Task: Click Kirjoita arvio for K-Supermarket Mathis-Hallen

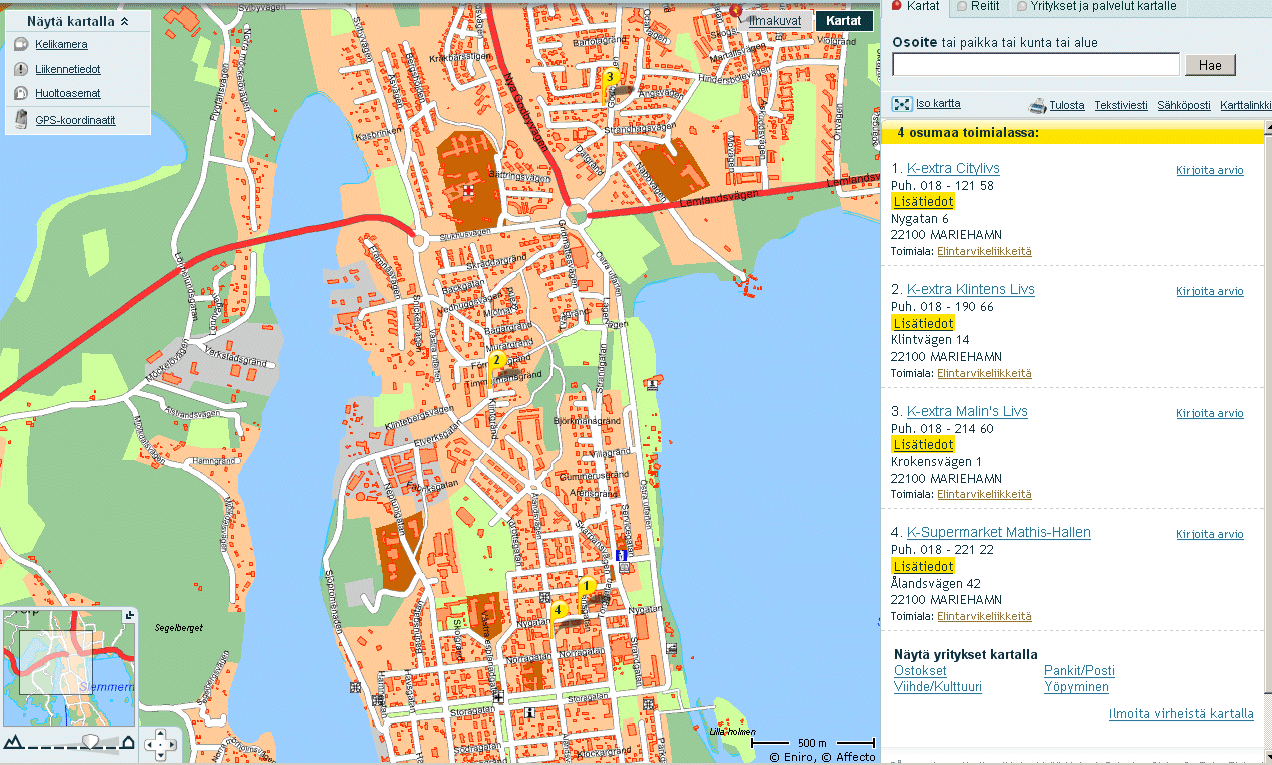Action: 1210,534
